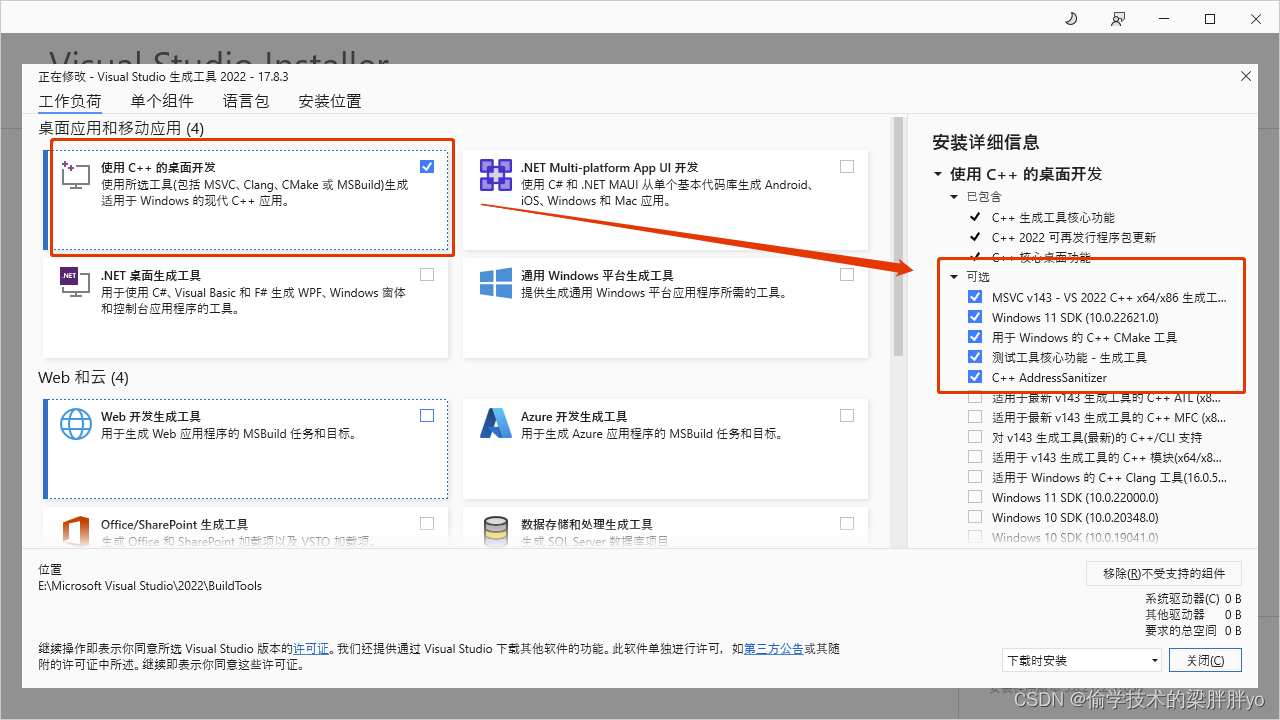Screen dimensions: 1280x720
Task: Toggle the dark theme moon icon
Action: tap(1070, 18)
